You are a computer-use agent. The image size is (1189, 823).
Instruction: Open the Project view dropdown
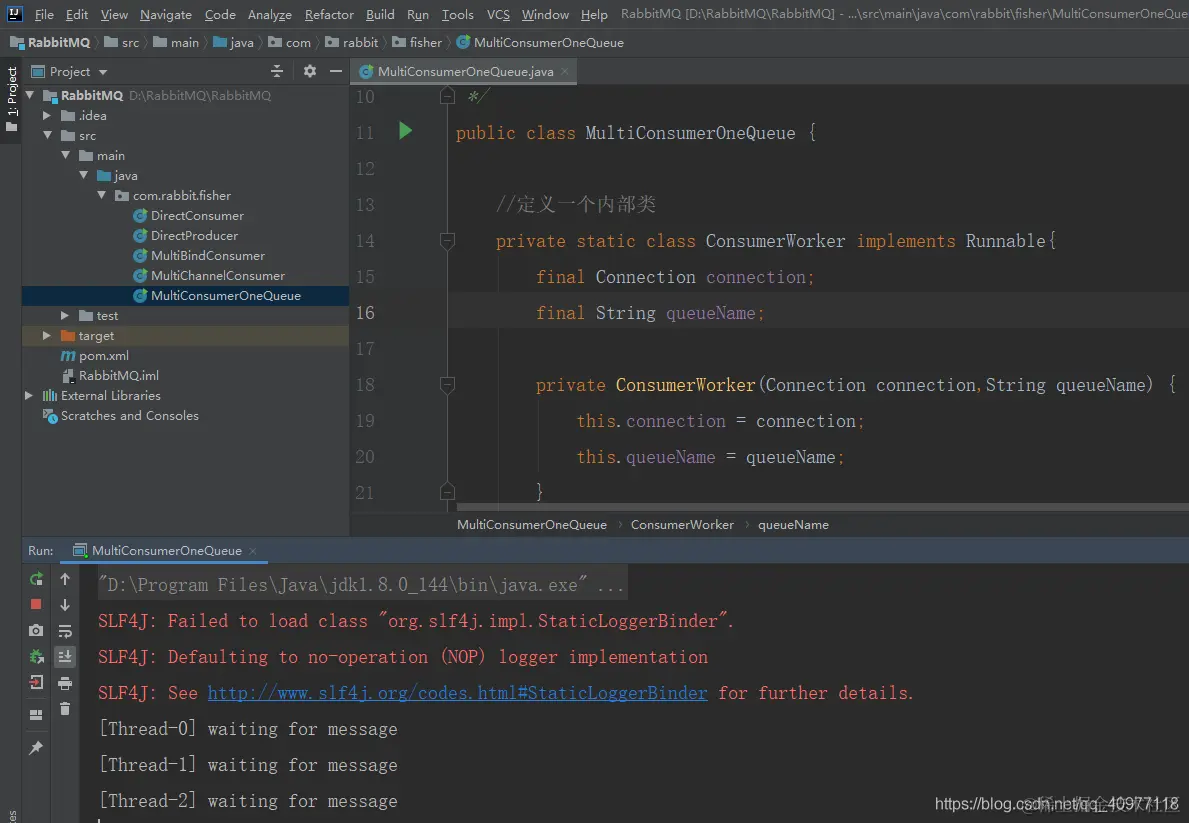pos(102,72)
